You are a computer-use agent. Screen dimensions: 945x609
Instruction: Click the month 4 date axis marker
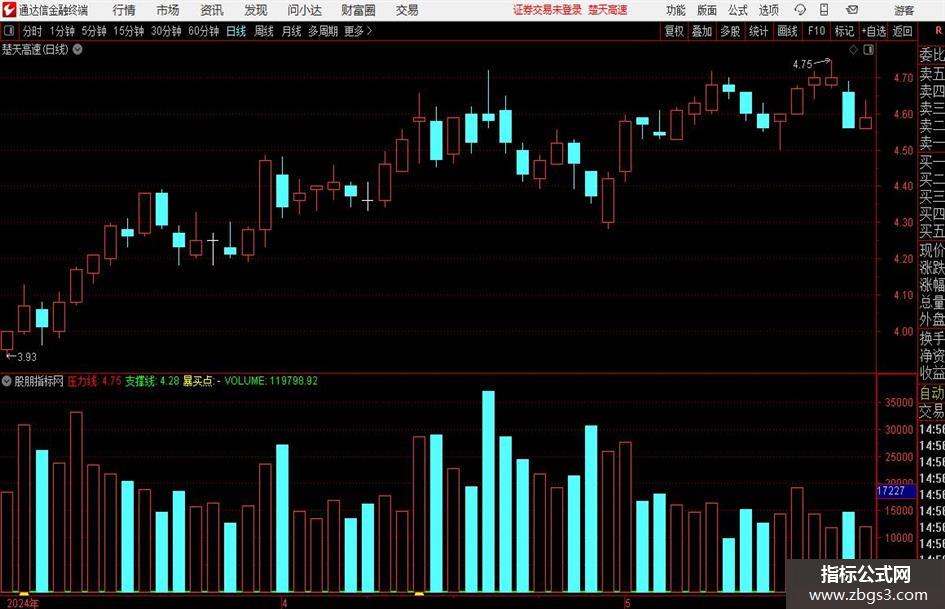(x=284, y=602)
